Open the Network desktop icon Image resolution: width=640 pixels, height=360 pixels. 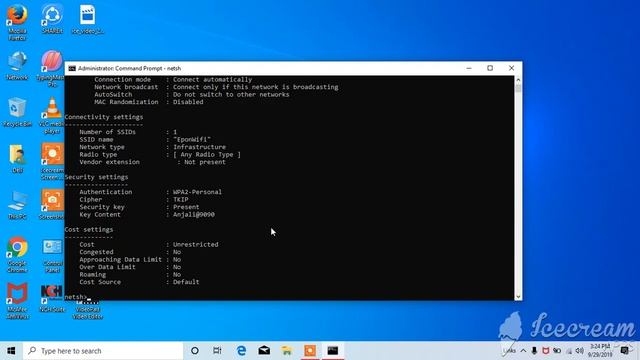pos(17,65)
